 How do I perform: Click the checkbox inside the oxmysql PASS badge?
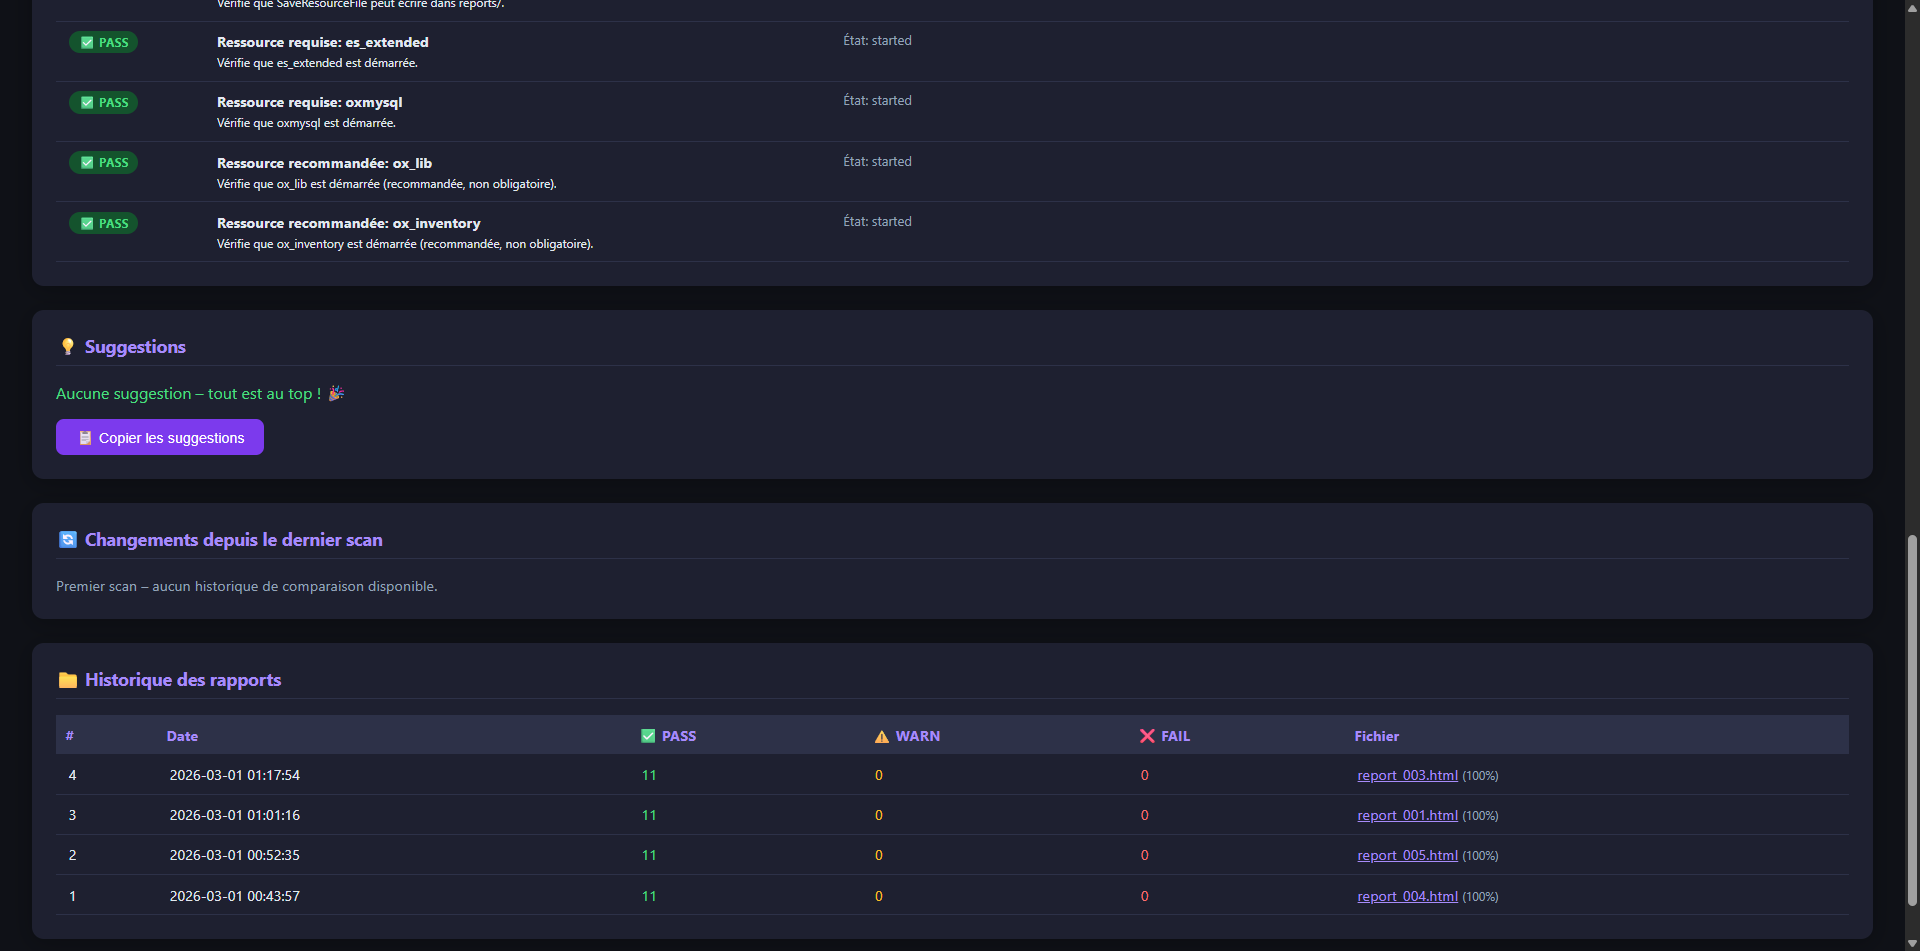(x=89, y=102)
